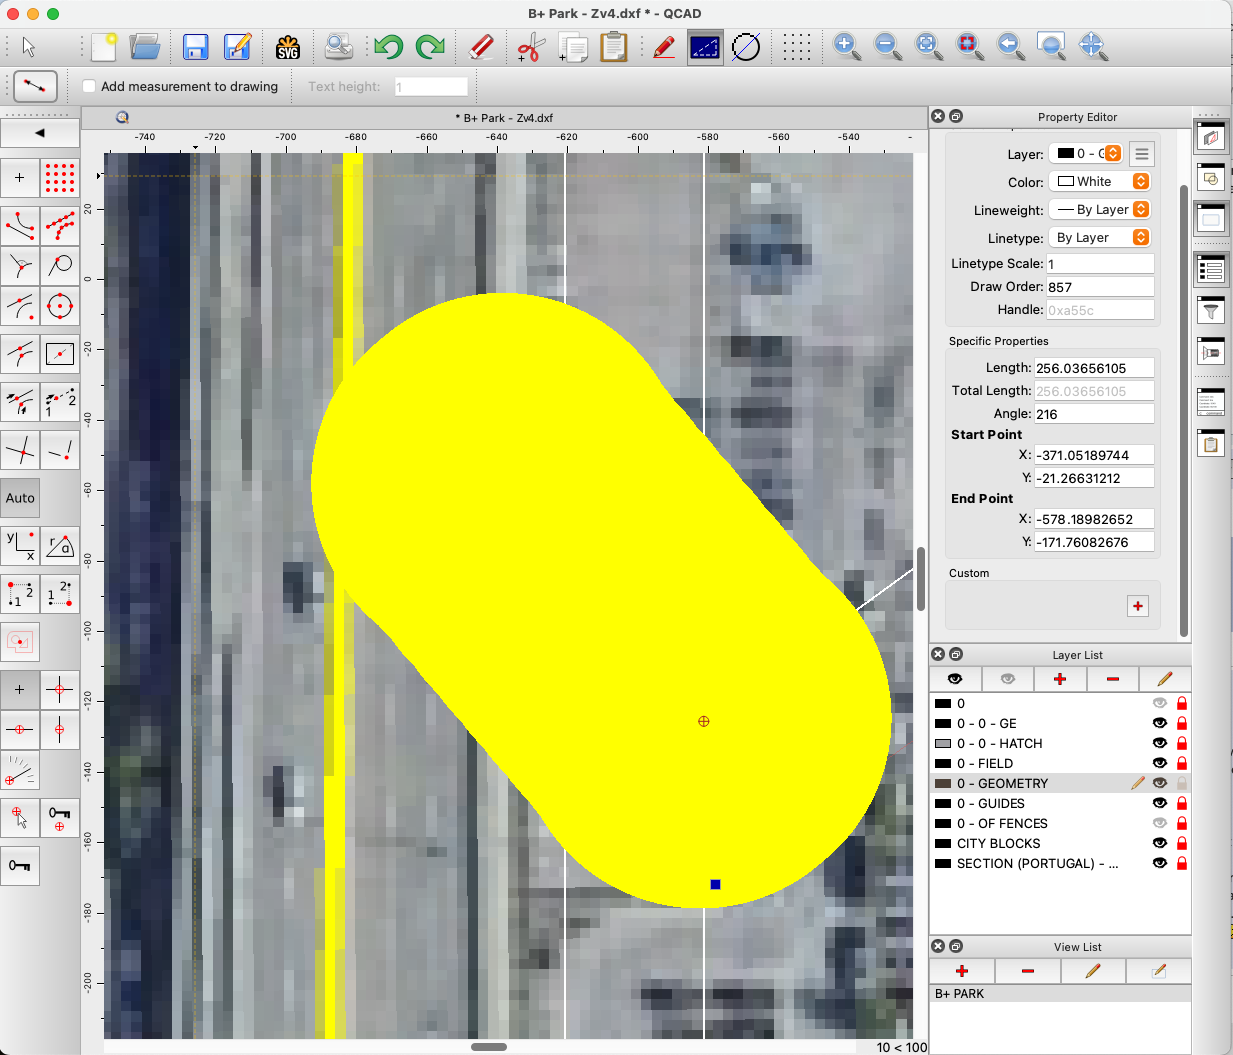The image size is (1233, 1055).
Task: Select the B+ PARK view entry
Action: tap(1060, 994)
